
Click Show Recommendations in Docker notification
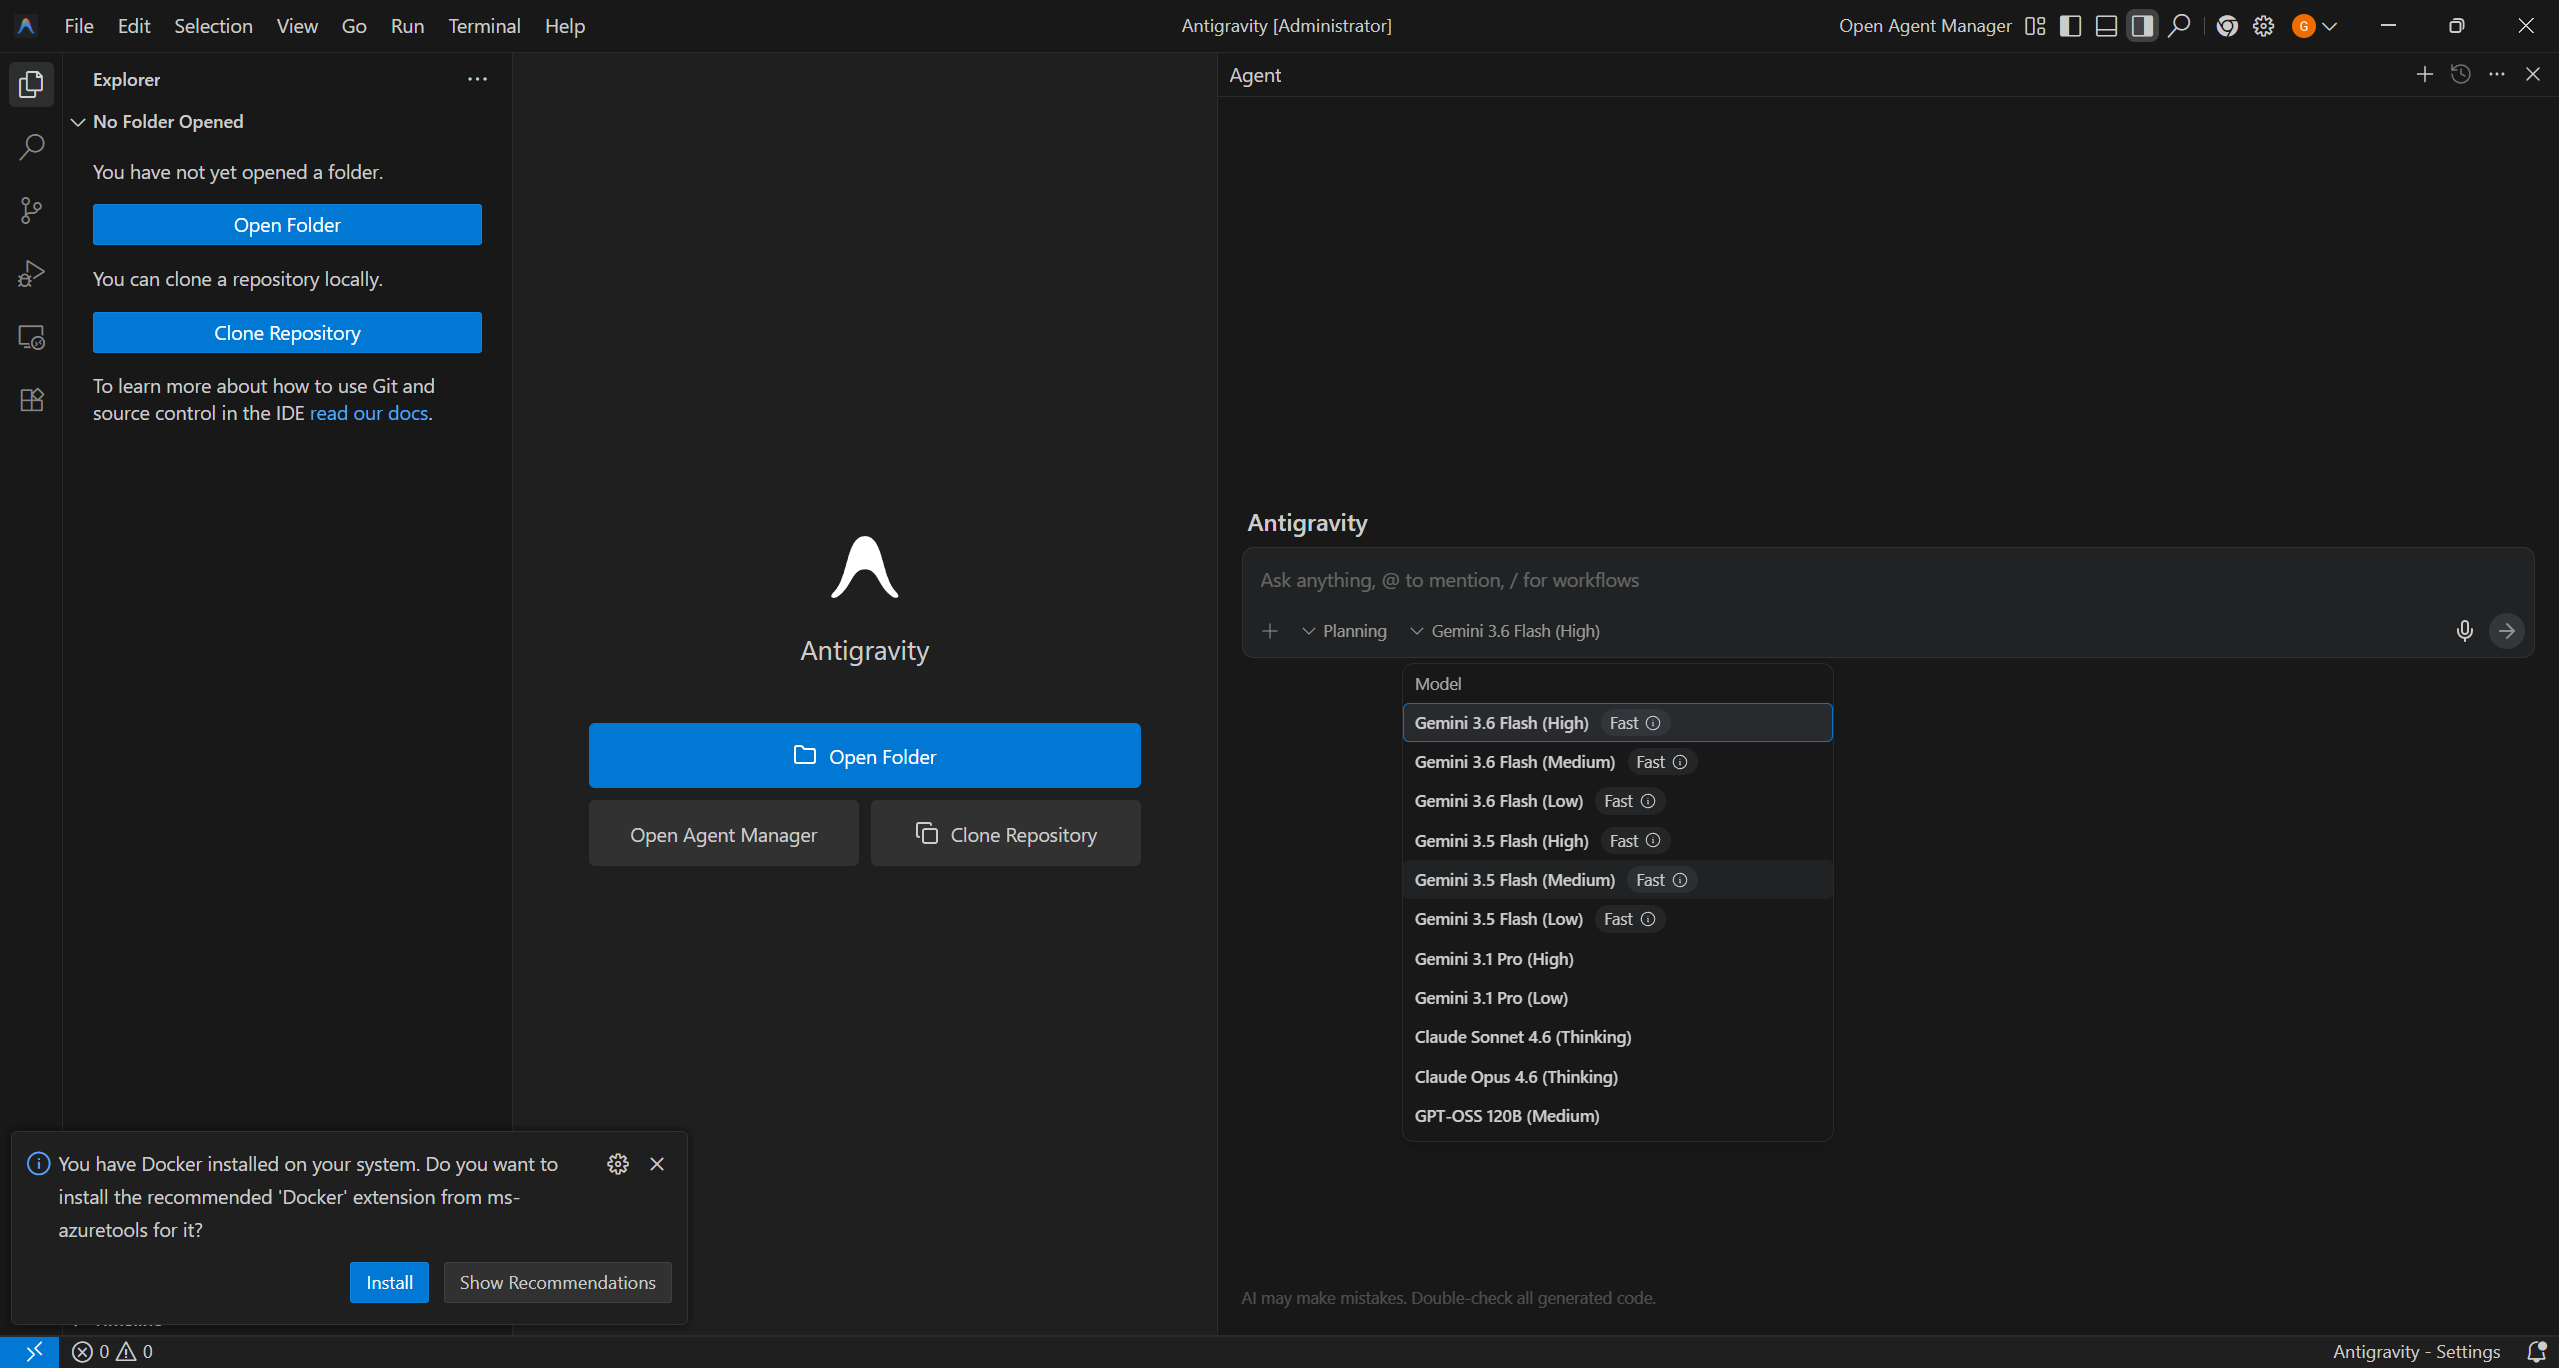point(557,1283)
